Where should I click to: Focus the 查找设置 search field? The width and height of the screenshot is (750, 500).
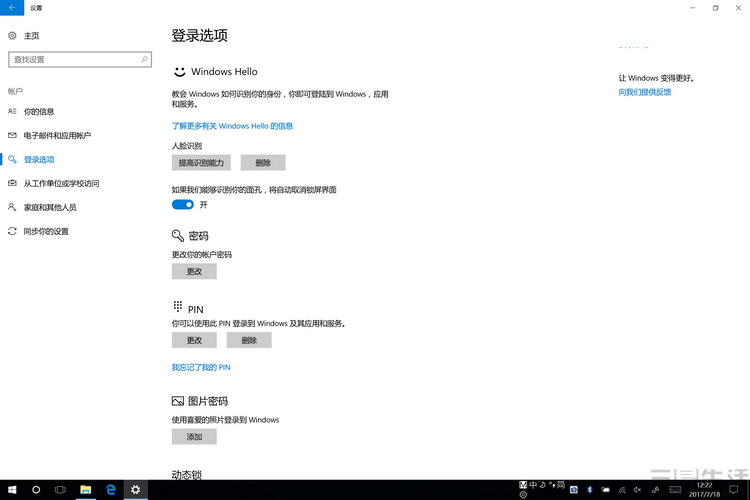(80, 59)
